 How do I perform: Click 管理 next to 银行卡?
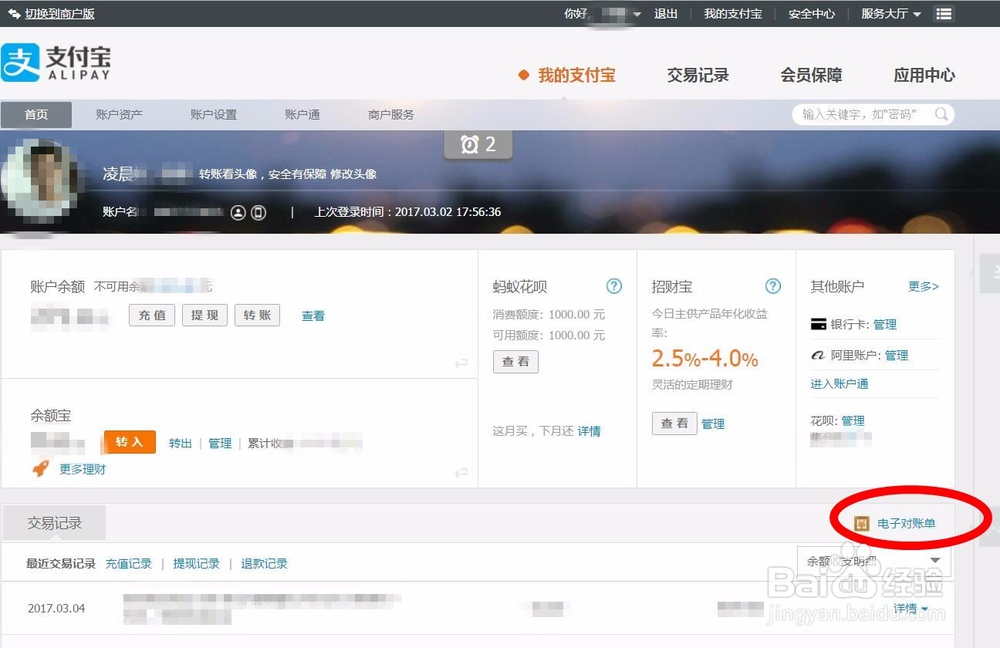coord(885,325)
